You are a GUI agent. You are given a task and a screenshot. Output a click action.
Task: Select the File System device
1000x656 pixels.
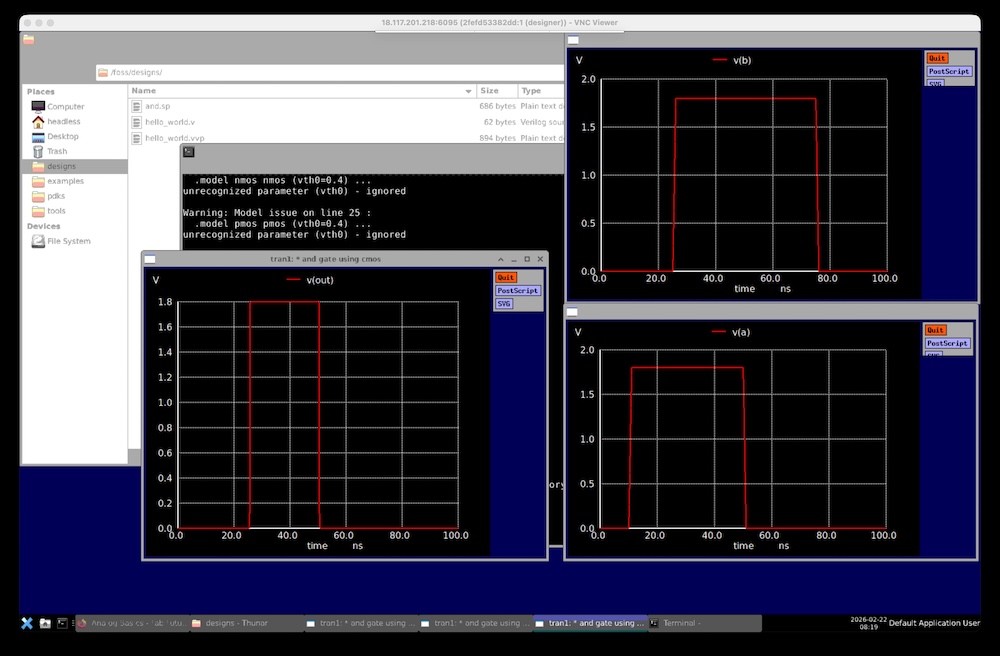(68, 241)
